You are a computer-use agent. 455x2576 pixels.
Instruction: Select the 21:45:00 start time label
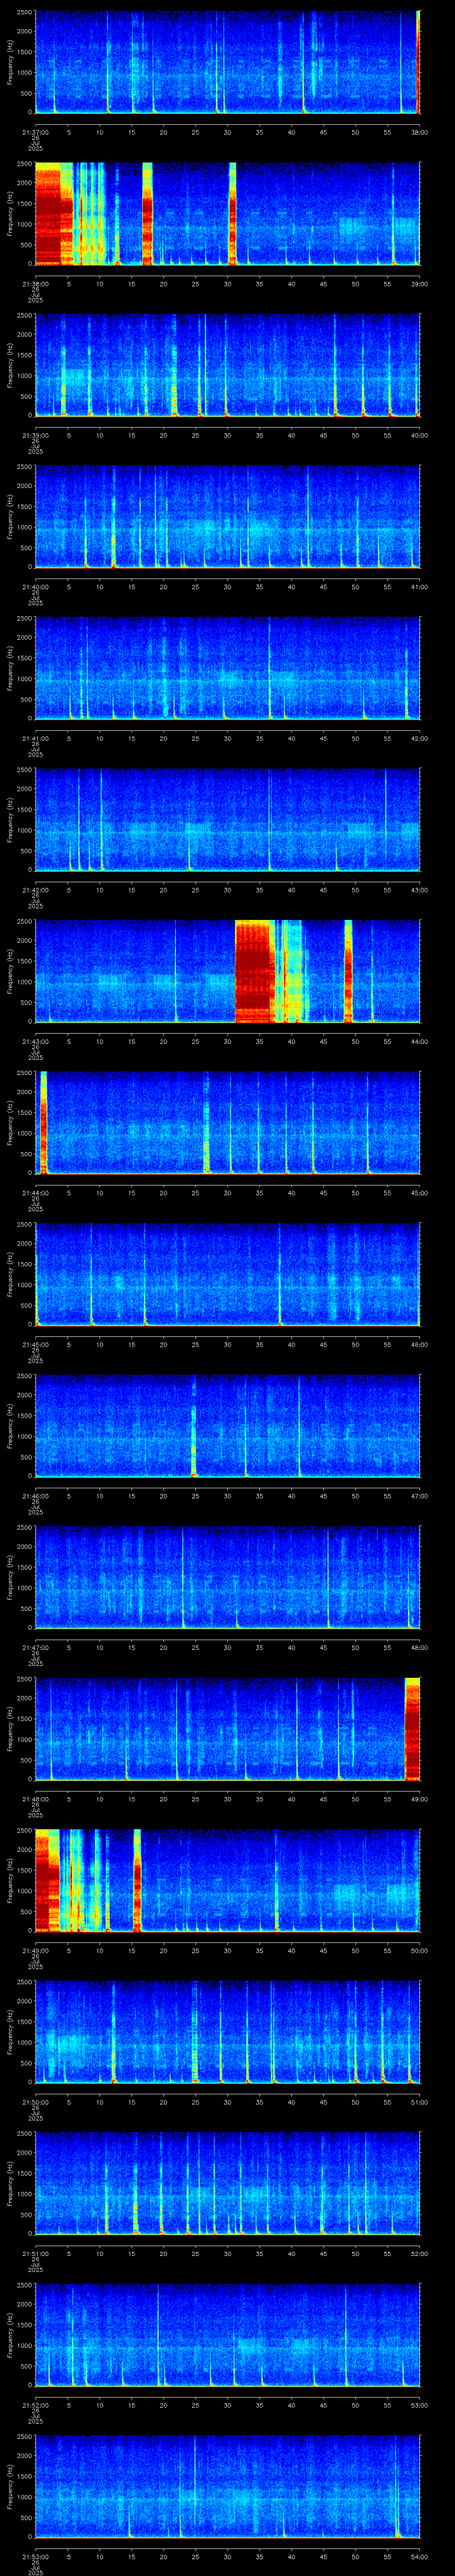(35, 1344)
